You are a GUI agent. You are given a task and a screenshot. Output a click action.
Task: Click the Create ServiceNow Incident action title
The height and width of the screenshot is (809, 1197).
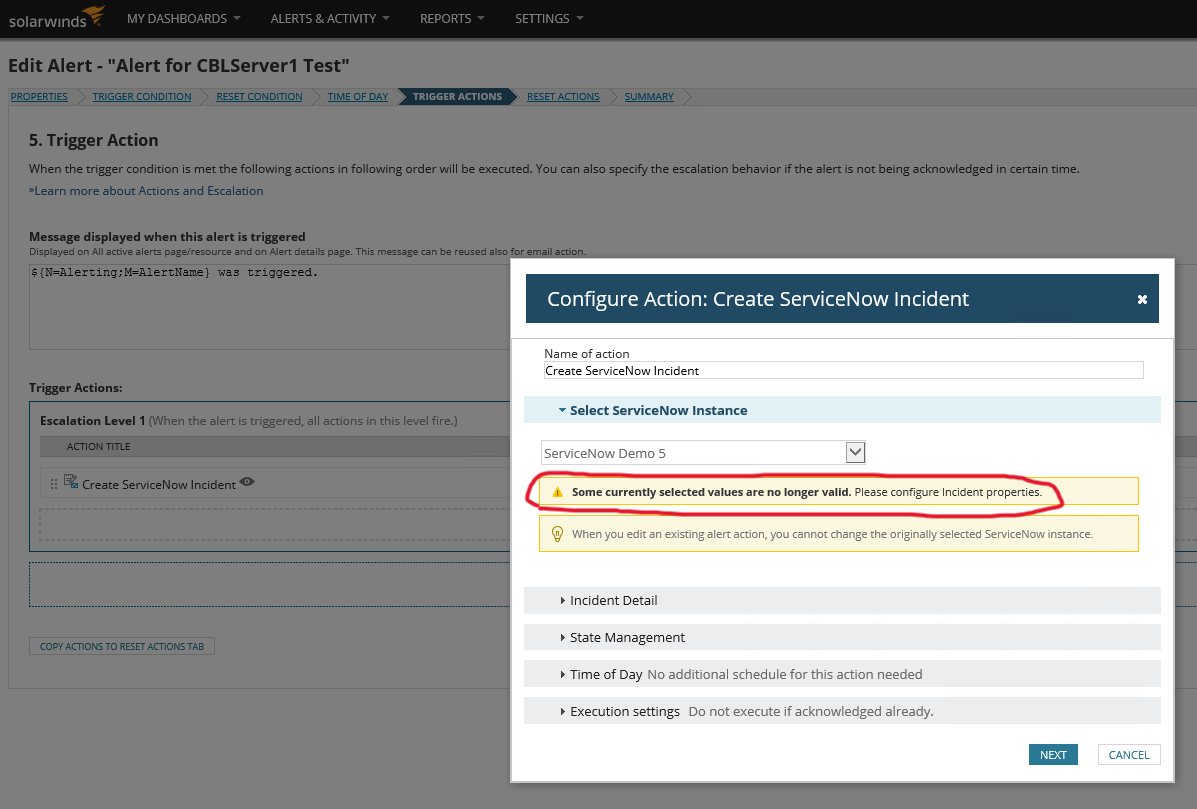[159, 485]
